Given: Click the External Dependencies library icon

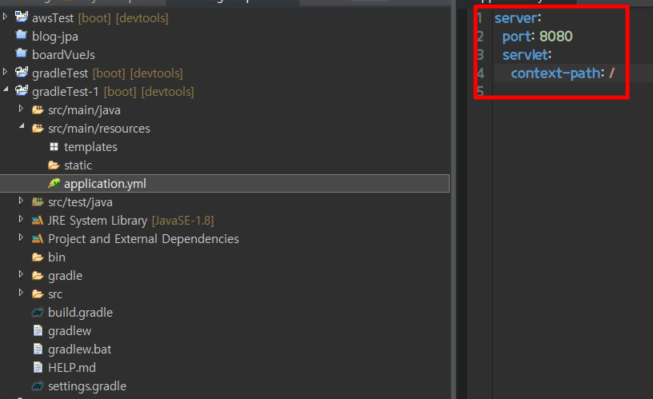Looking at the screenshot, I should click(x=38, y=239).
